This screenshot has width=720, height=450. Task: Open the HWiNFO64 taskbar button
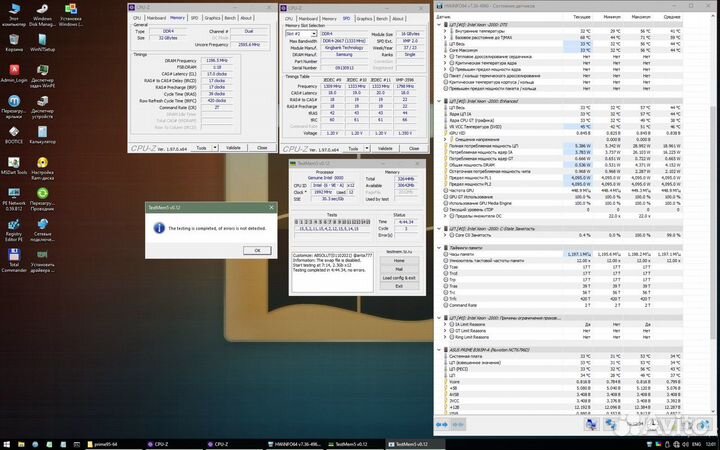coord(296,444)
